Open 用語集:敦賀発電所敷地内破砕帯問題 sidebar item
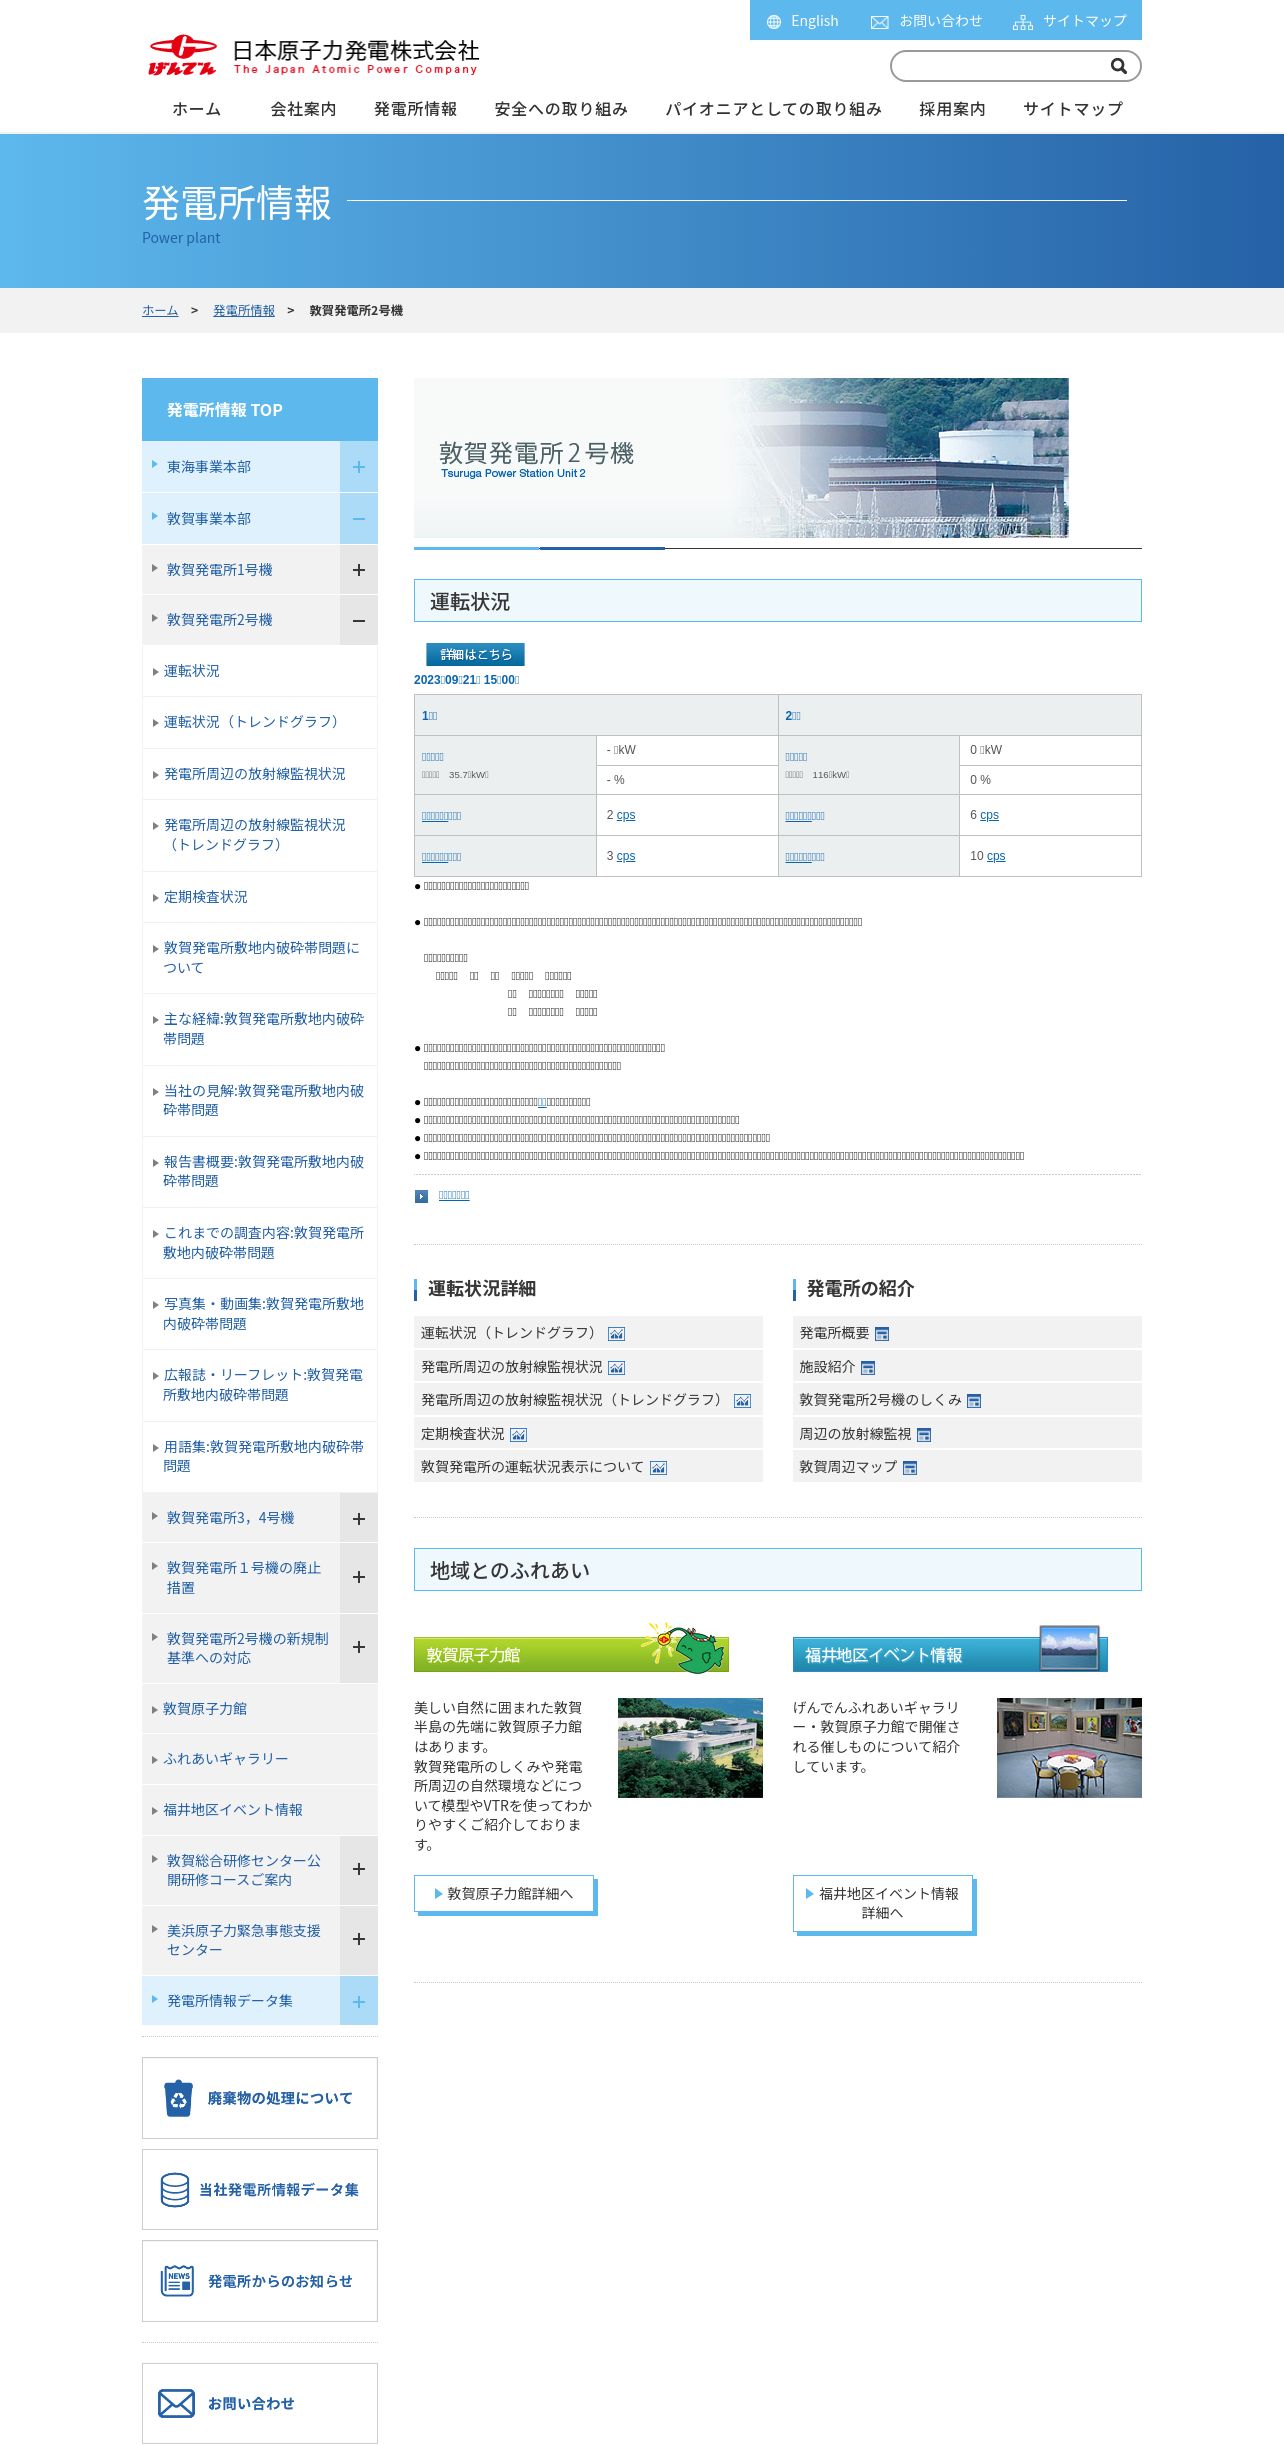The height and width of the screenshot is (2445, 1284). pos(260,1456)
